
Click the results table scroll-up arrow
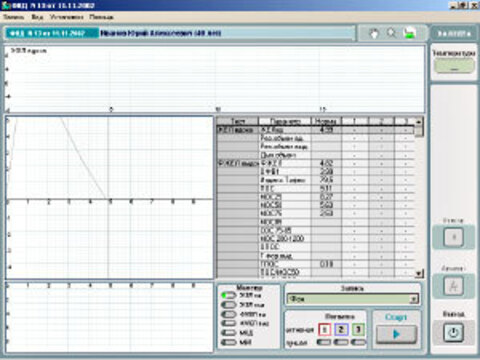coord(419,121)
